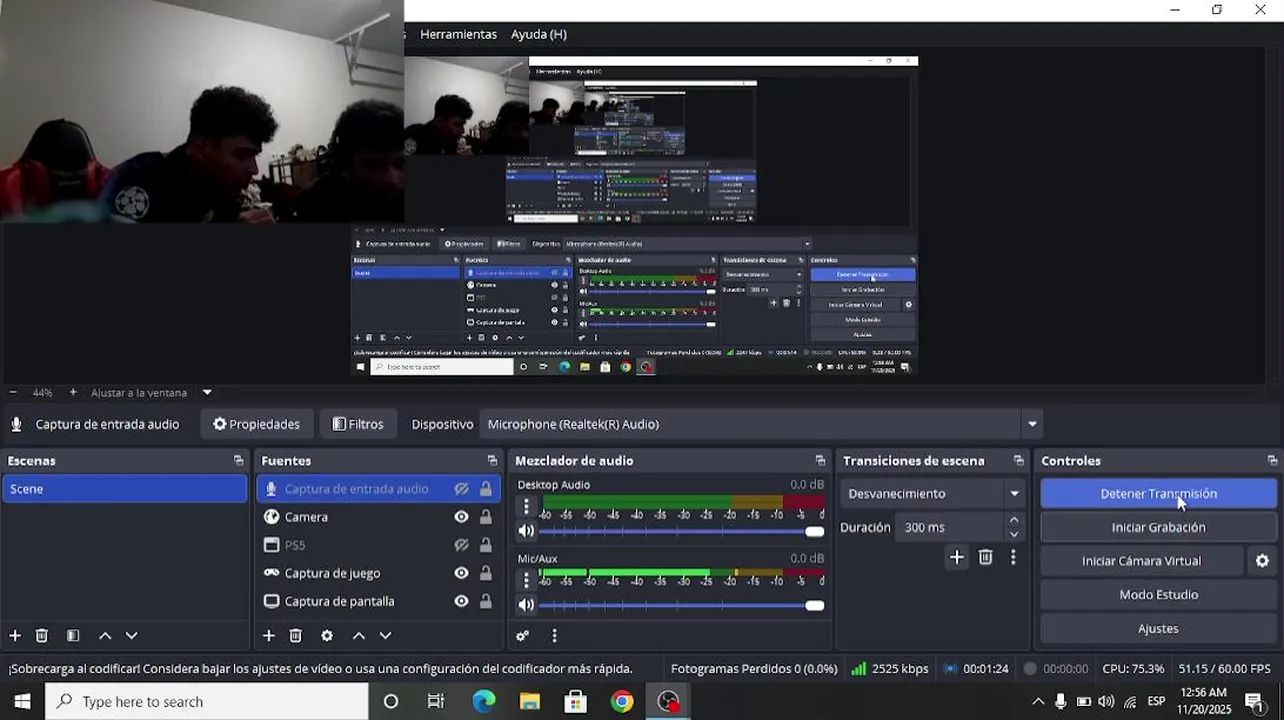Click Iniciar Cámara Virtual button
This screenshot has width=1284, height=720.
tap(1141, 561)
